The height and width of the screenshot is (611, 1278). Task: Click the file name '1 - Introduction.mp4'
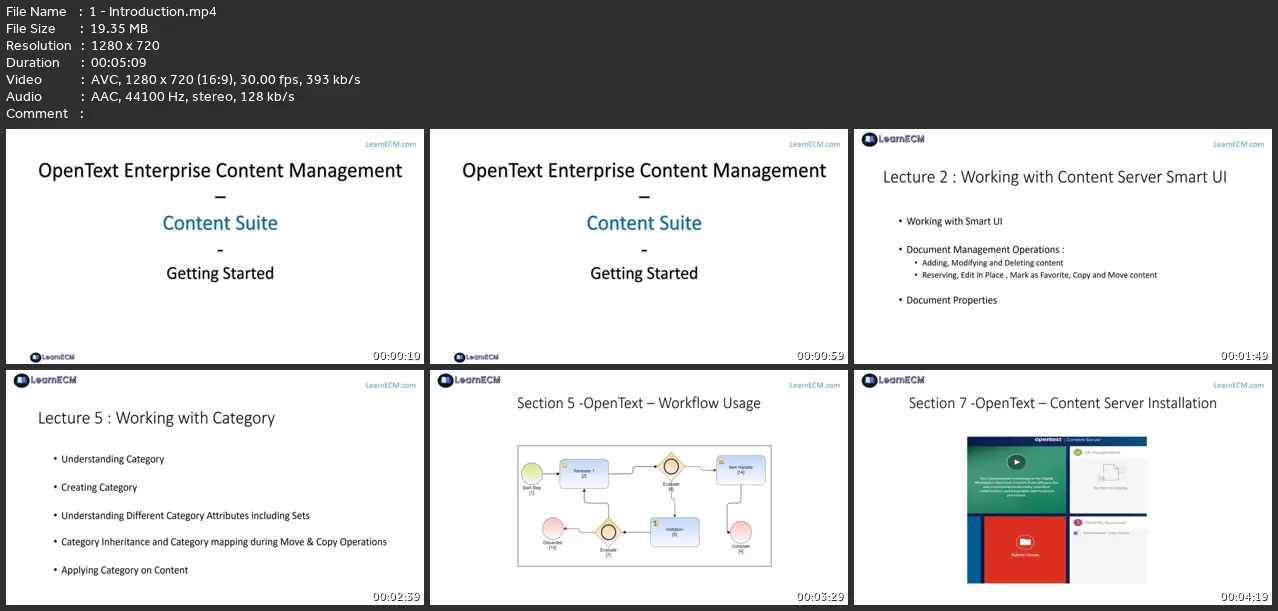click(x=153, y=12)
